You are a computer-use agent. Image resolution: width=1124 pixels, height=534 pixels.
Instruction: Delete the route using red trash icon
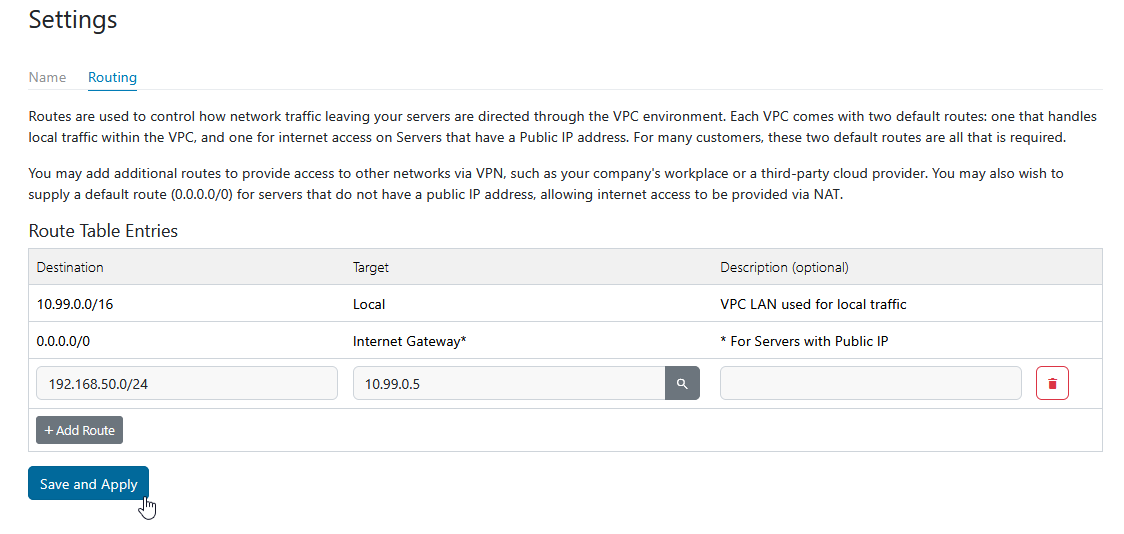point(1052,383)
